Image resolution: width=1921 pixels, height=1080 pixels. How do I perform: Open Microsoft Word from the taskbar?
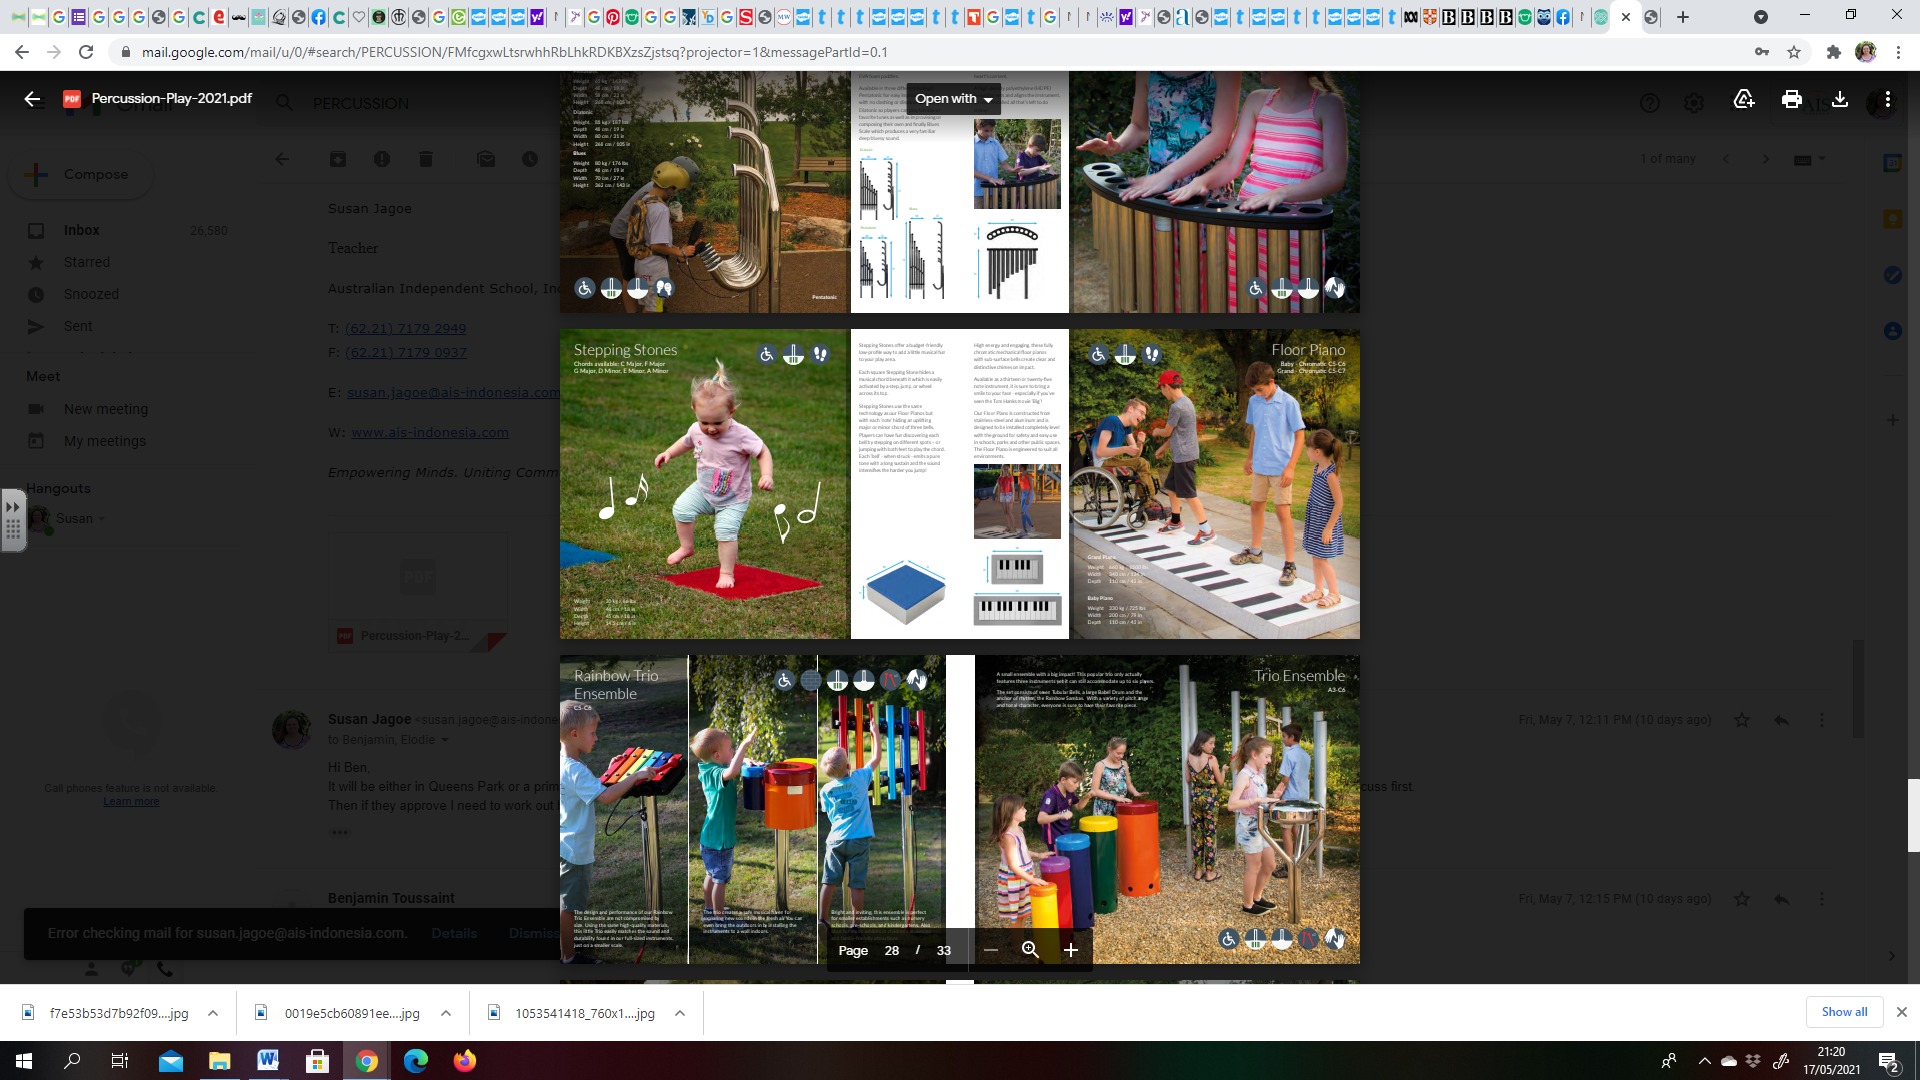[x=268, y=1061]
